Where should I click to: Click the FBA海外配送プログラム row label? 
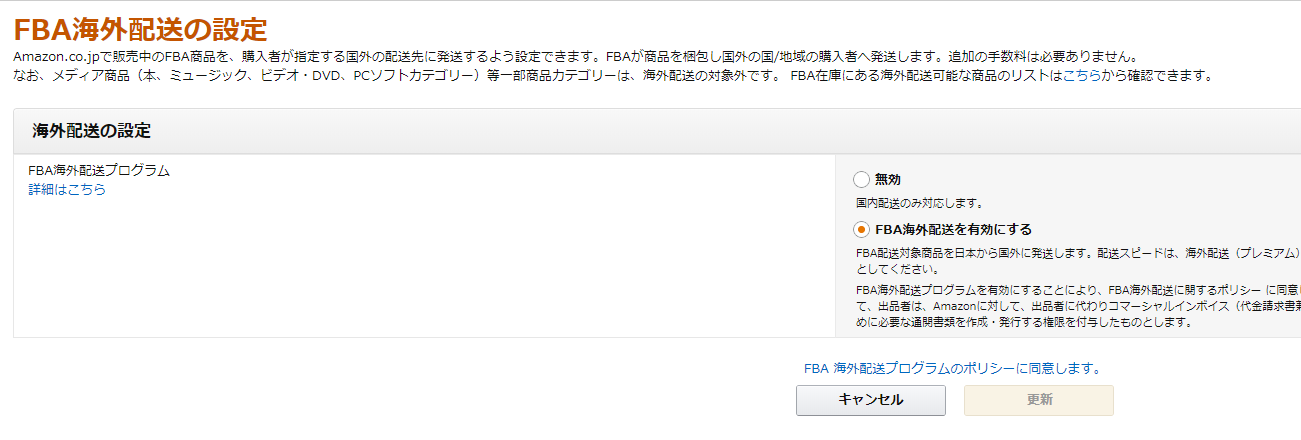coord(99,170)
